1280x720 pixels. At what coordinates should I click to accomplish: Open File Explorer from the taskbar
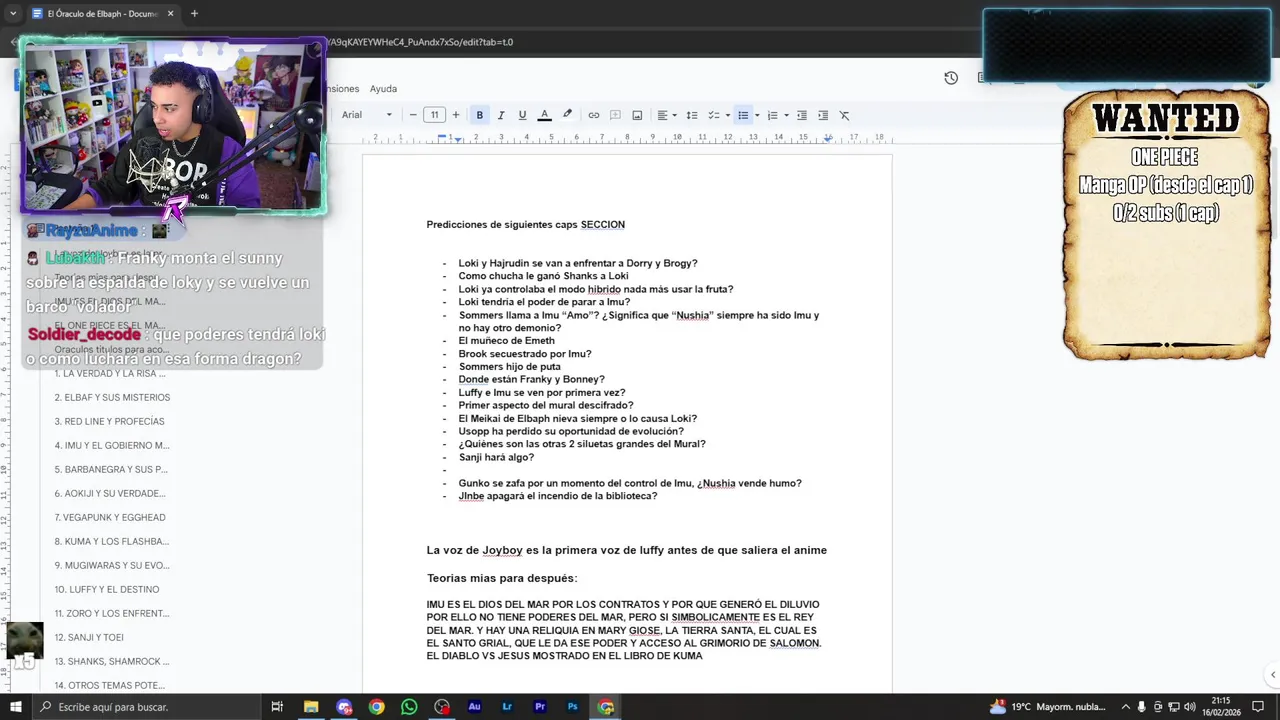pos(311,707)
